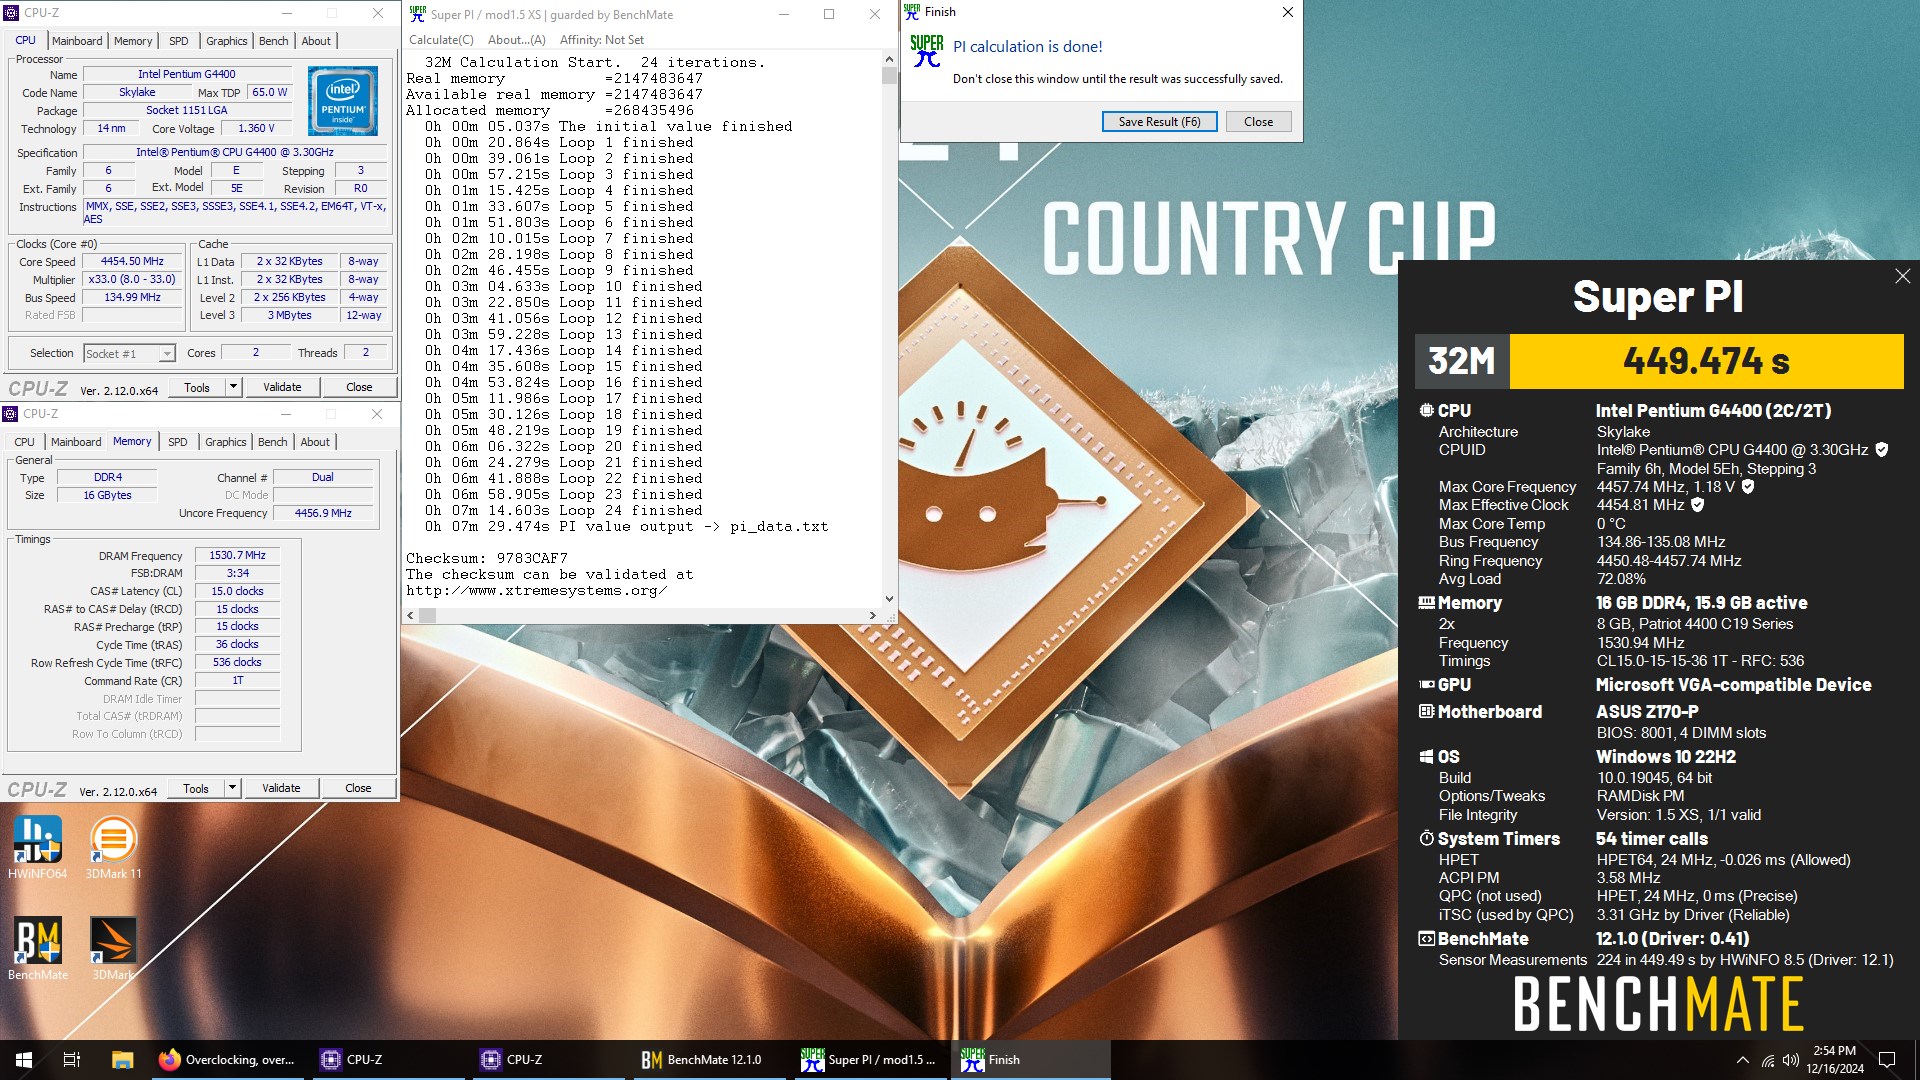
Task: Close the BenchMate Super PI result panel
Action: pos(1902,276)
